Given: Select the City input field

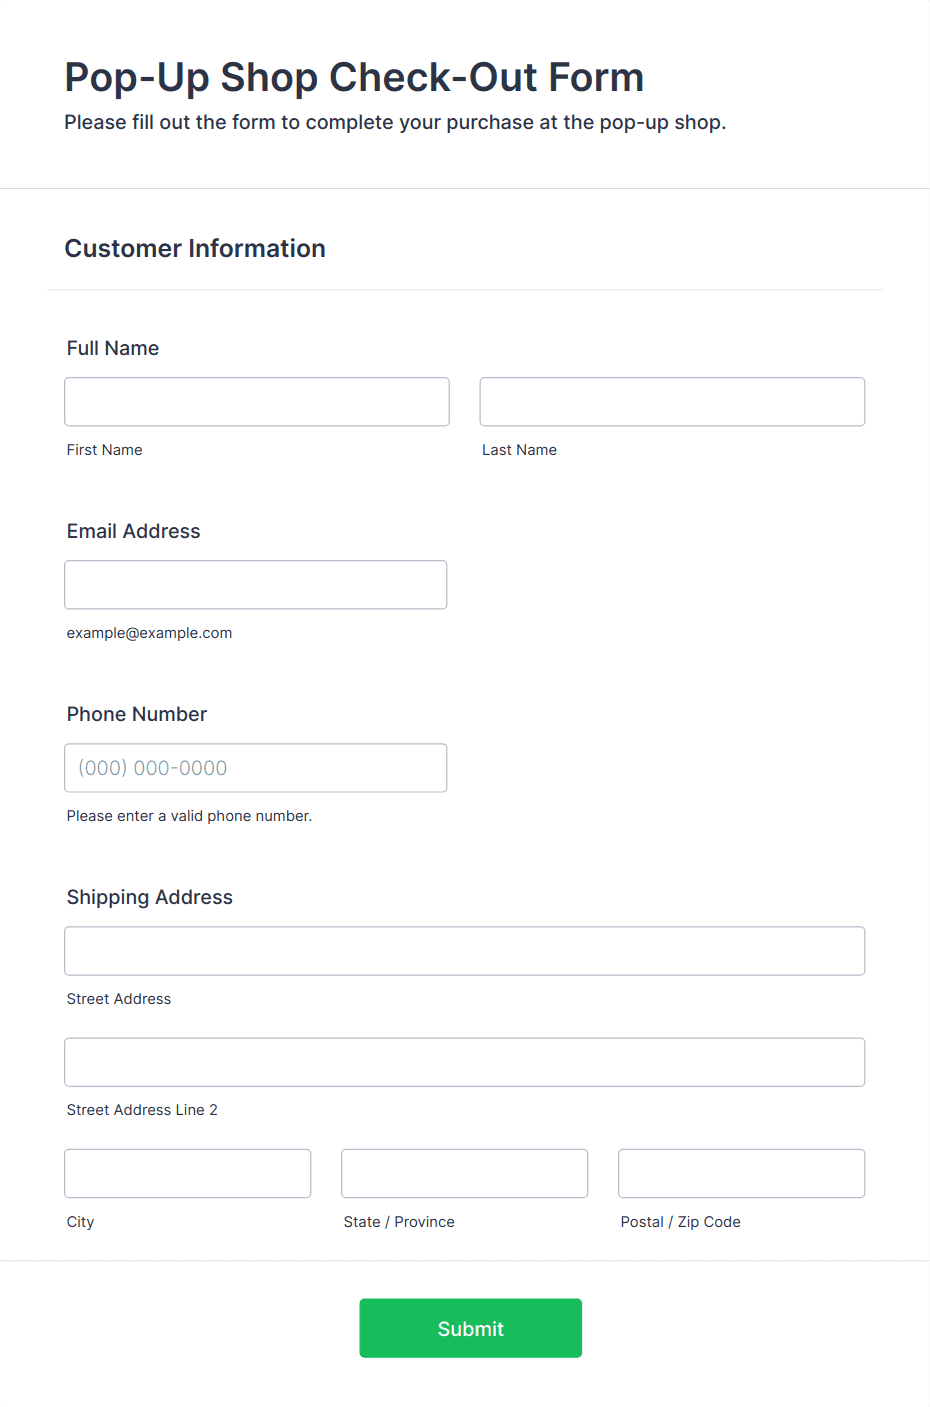Looking at the screenshot, I should tap(188, 1173).
